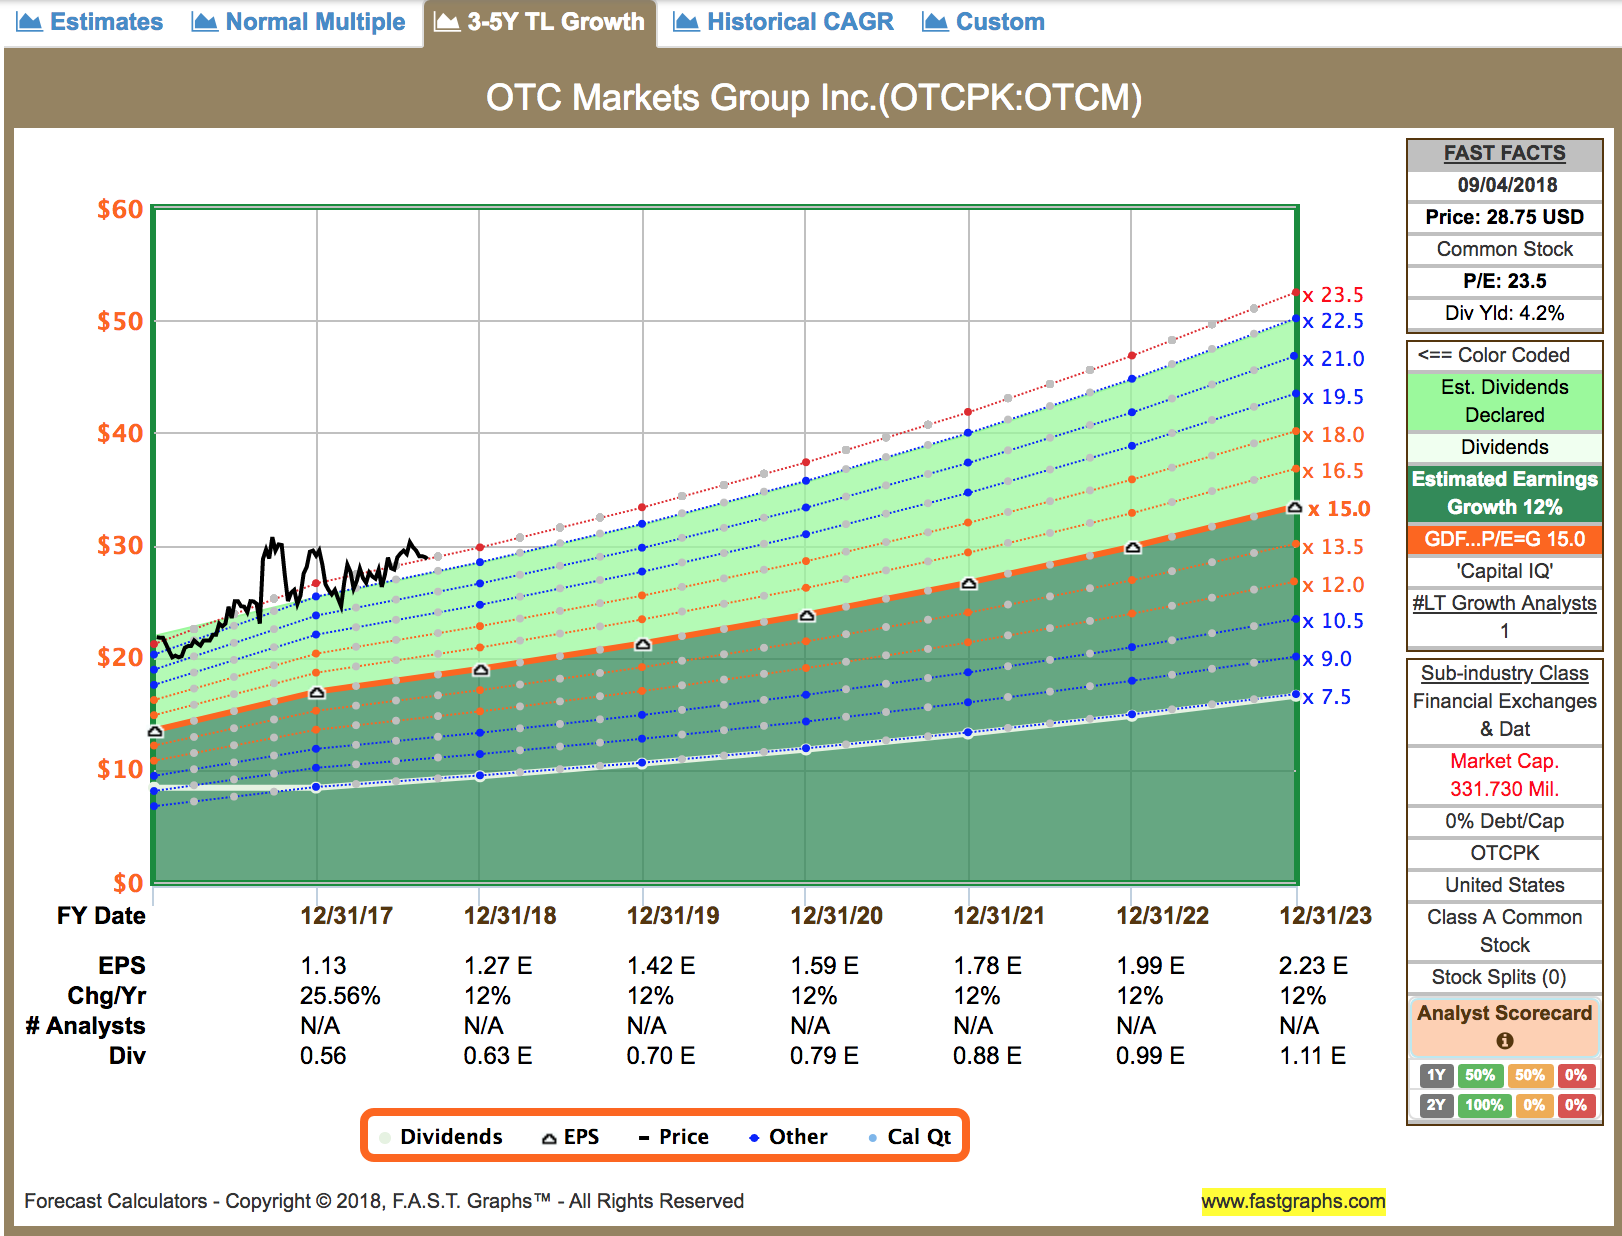Click the 1Y 50% scorecard badge
This screenshot has width=1622, height=1236.
coord(1480,1075)
